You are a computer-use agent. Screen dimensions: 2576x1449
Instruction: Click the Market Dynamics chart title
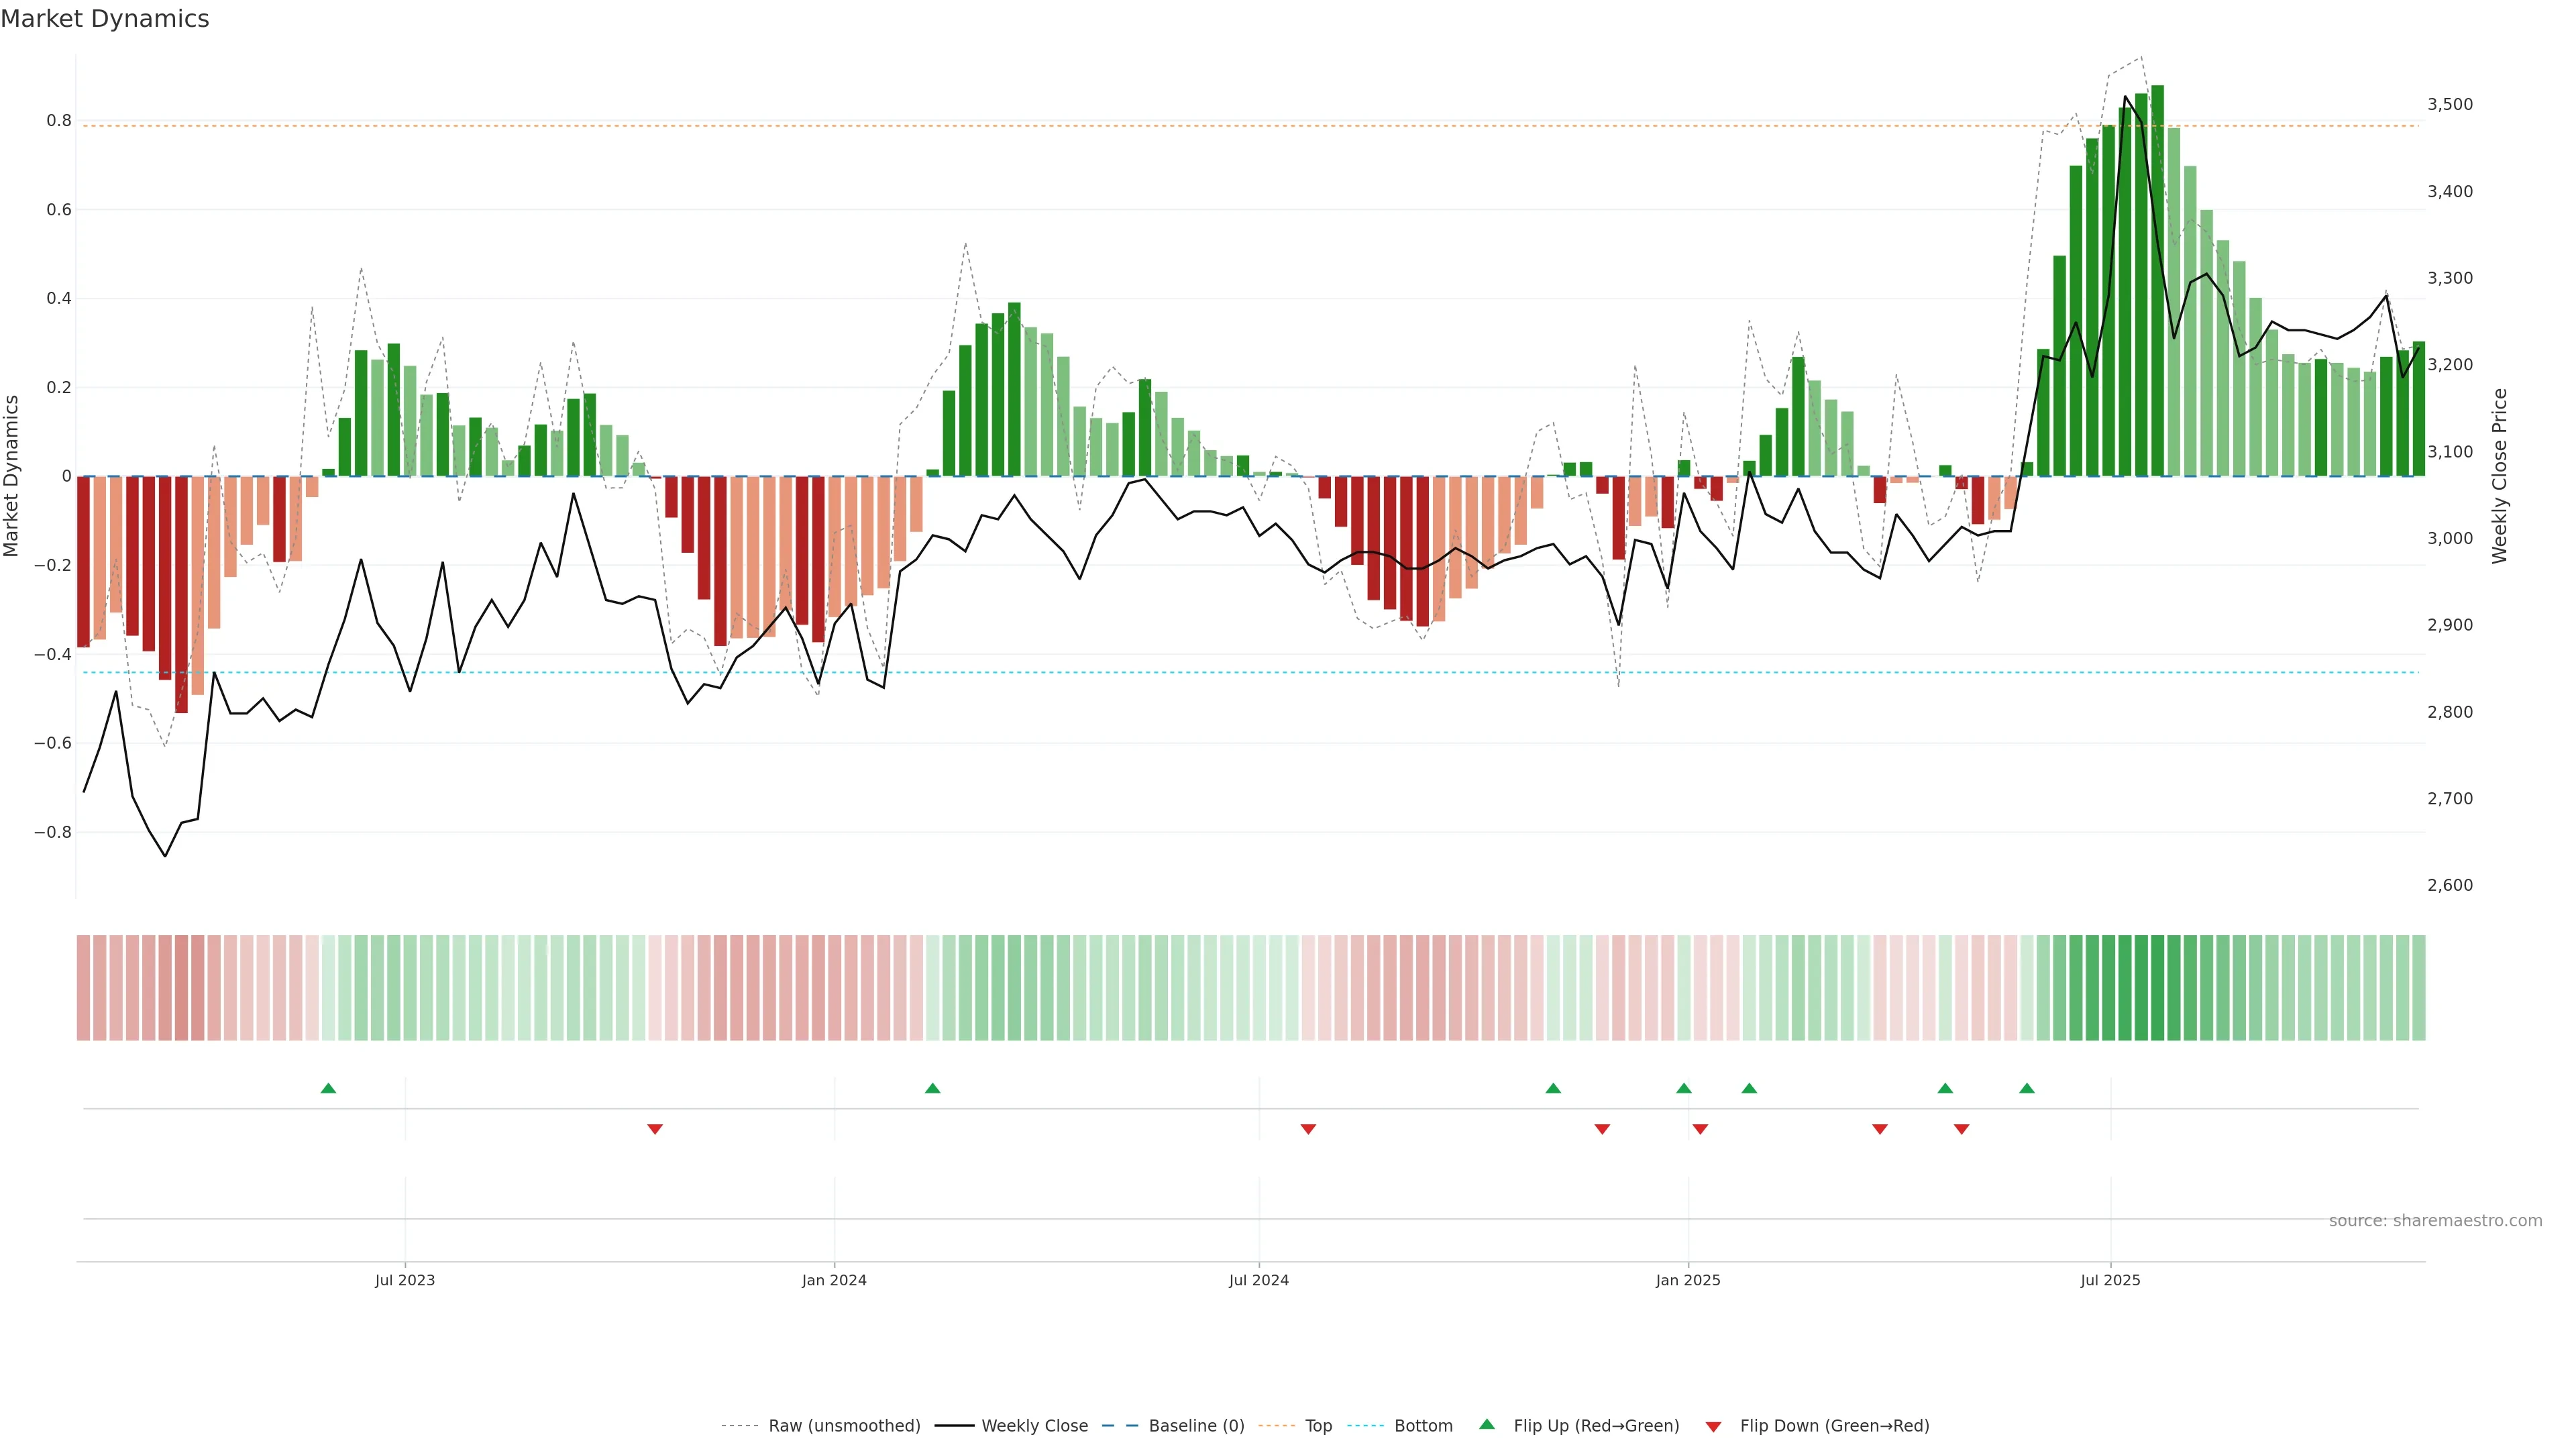coord(105,19)
